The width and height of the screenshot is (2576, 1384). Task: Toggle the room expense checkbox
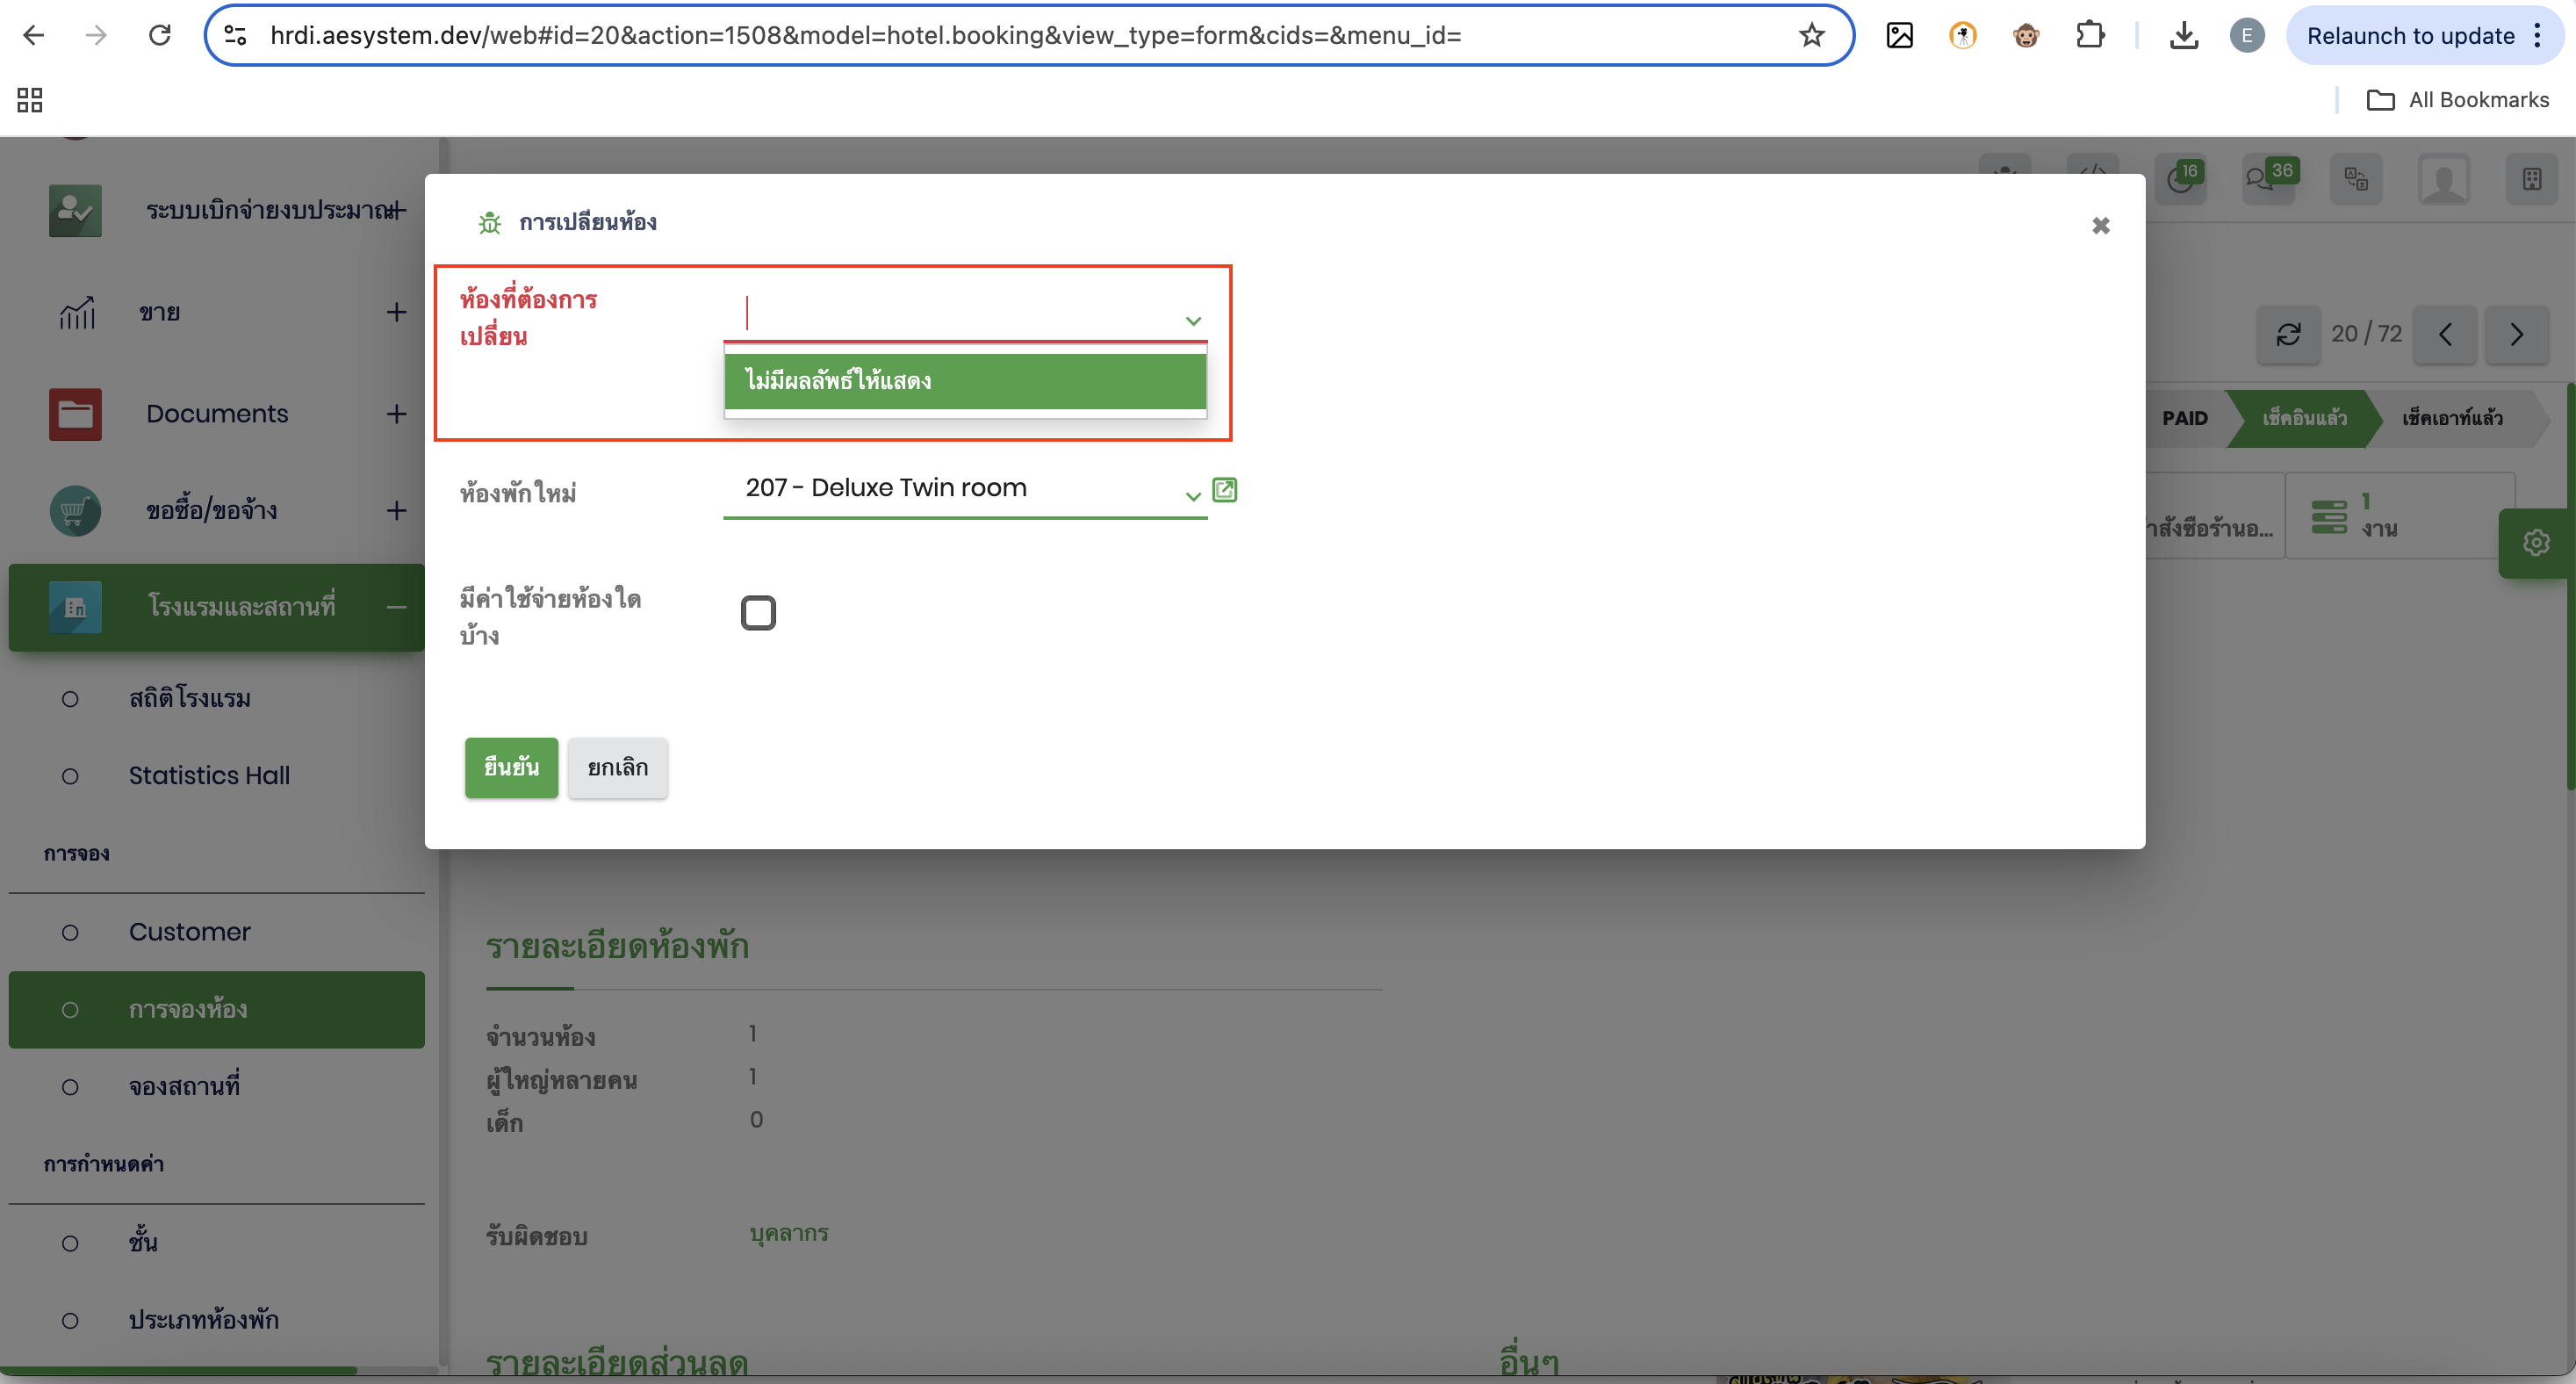758,612
